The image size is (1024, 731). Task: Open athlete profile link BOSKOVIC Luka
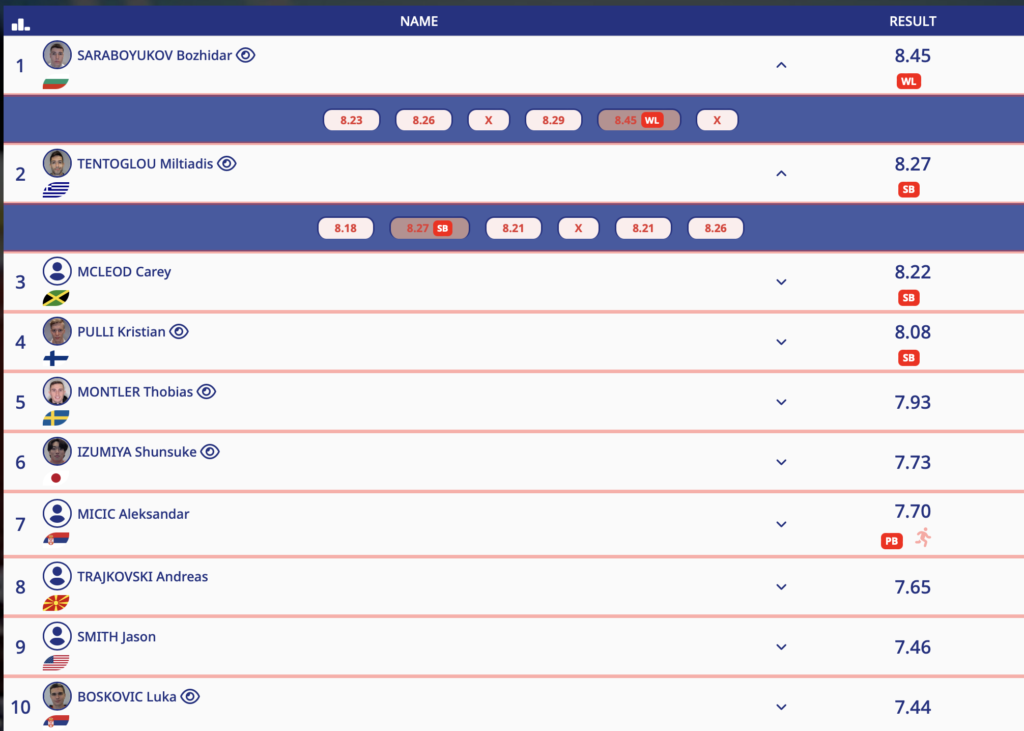(126, 697)
